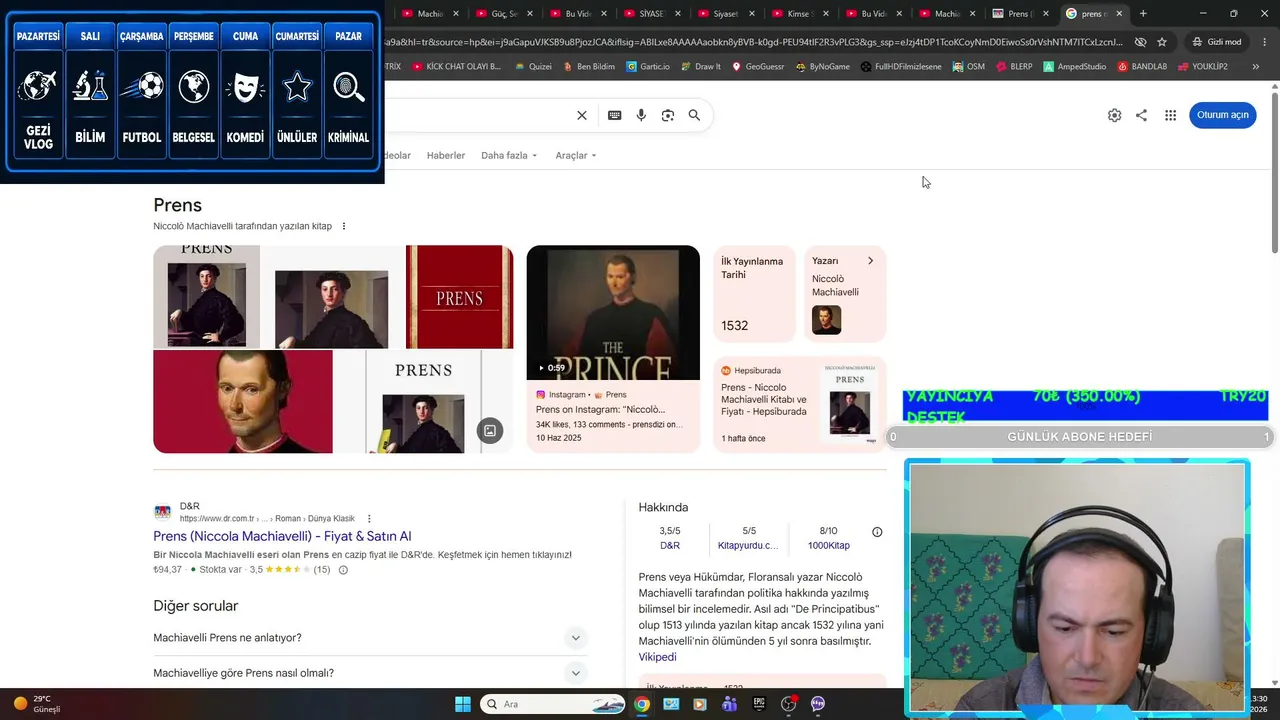
Task: Switch to the 'Kimse' YouTube tab
Action: point(800,14)
